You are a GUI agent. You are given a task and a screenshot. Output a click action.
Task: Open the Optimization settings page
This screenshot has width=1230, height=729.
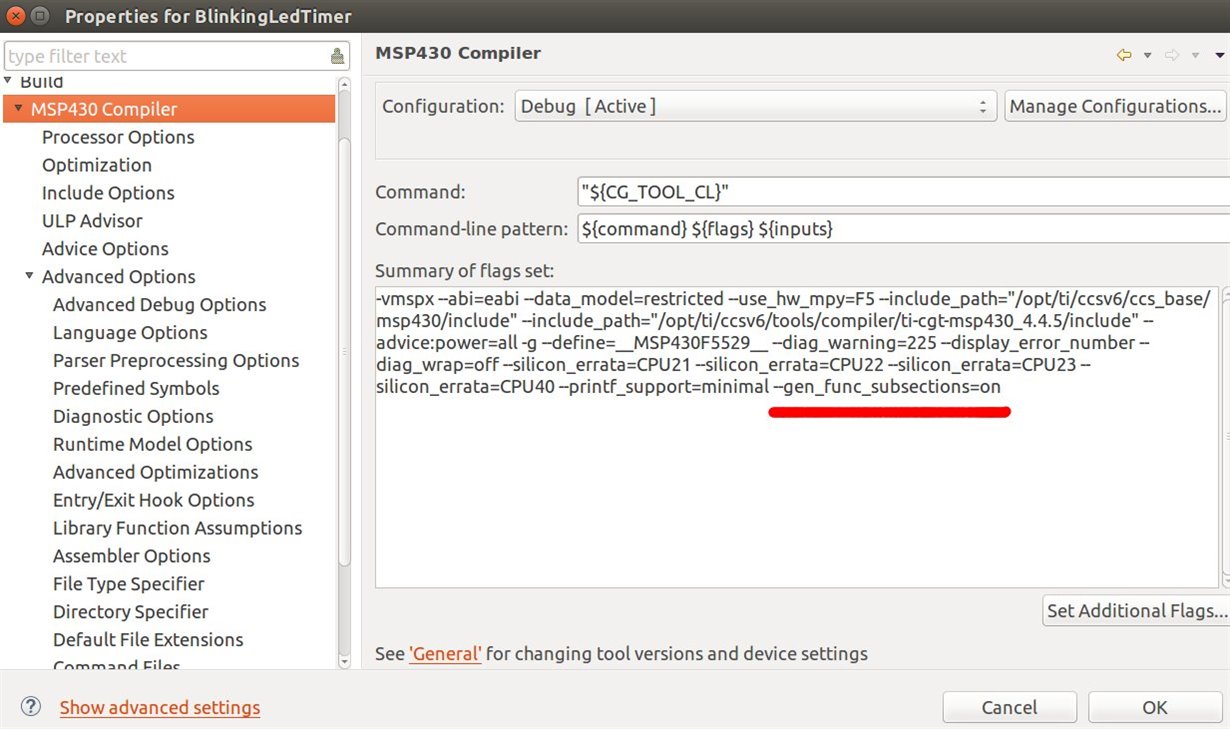(97, 165)
